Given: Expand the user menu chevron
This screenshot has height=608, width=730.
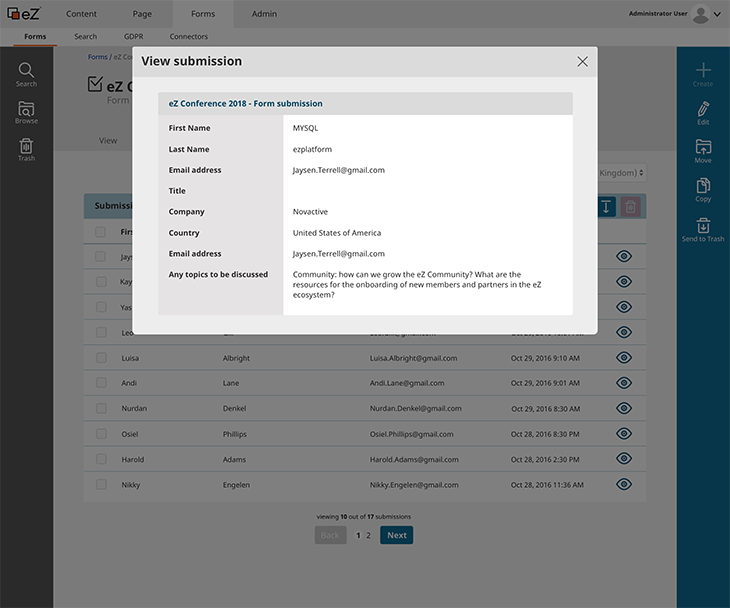Looking at the screenshot, I should [717, 14].
